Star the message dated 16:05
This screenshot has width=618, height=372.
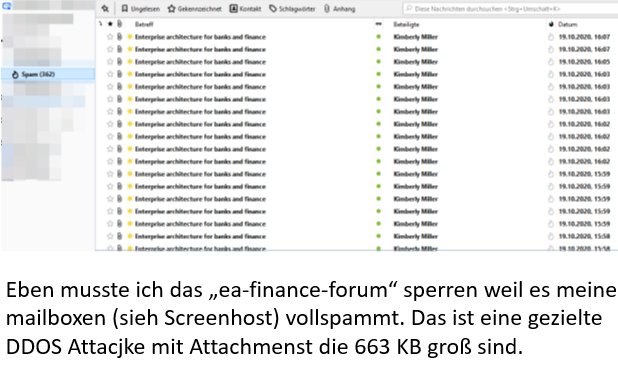[x=110, y=62]
